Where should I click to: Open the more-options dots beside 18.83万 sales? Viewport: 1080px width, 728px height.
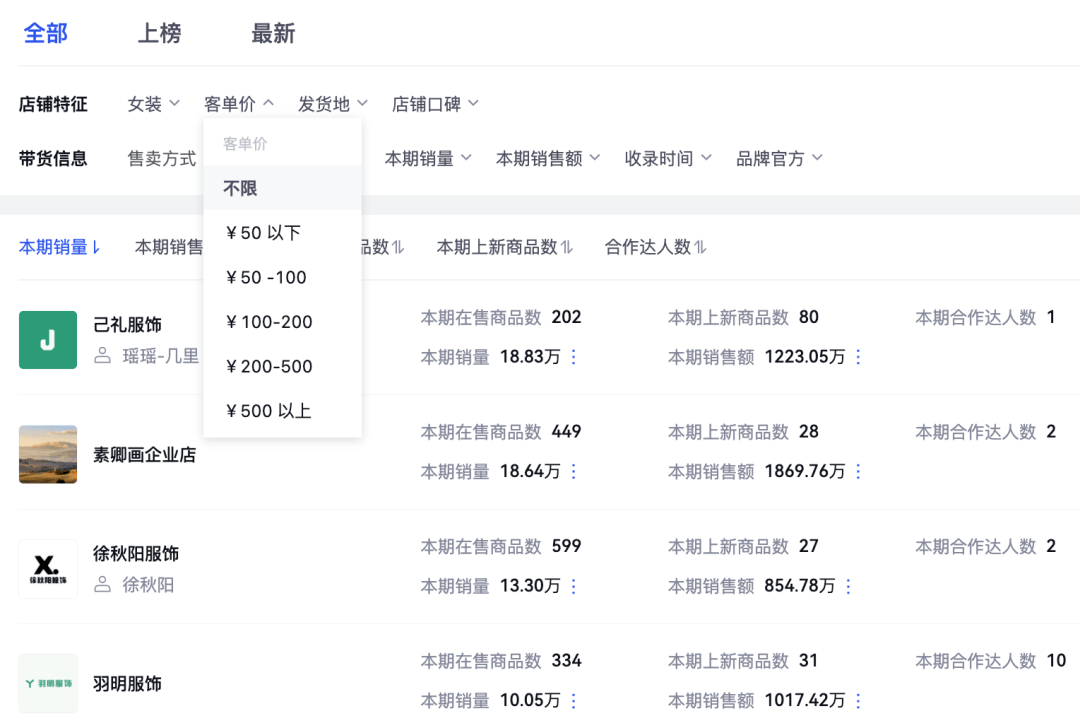pyautogui.click(x=573, y=357)
